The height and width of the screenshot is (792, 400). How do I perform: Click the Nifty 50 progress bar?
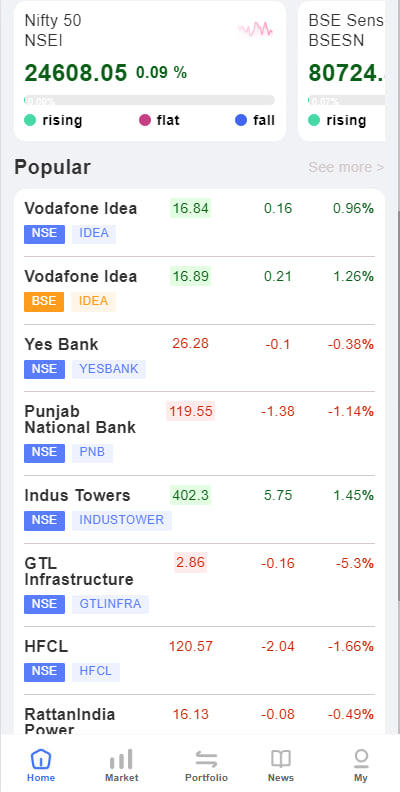149,100
